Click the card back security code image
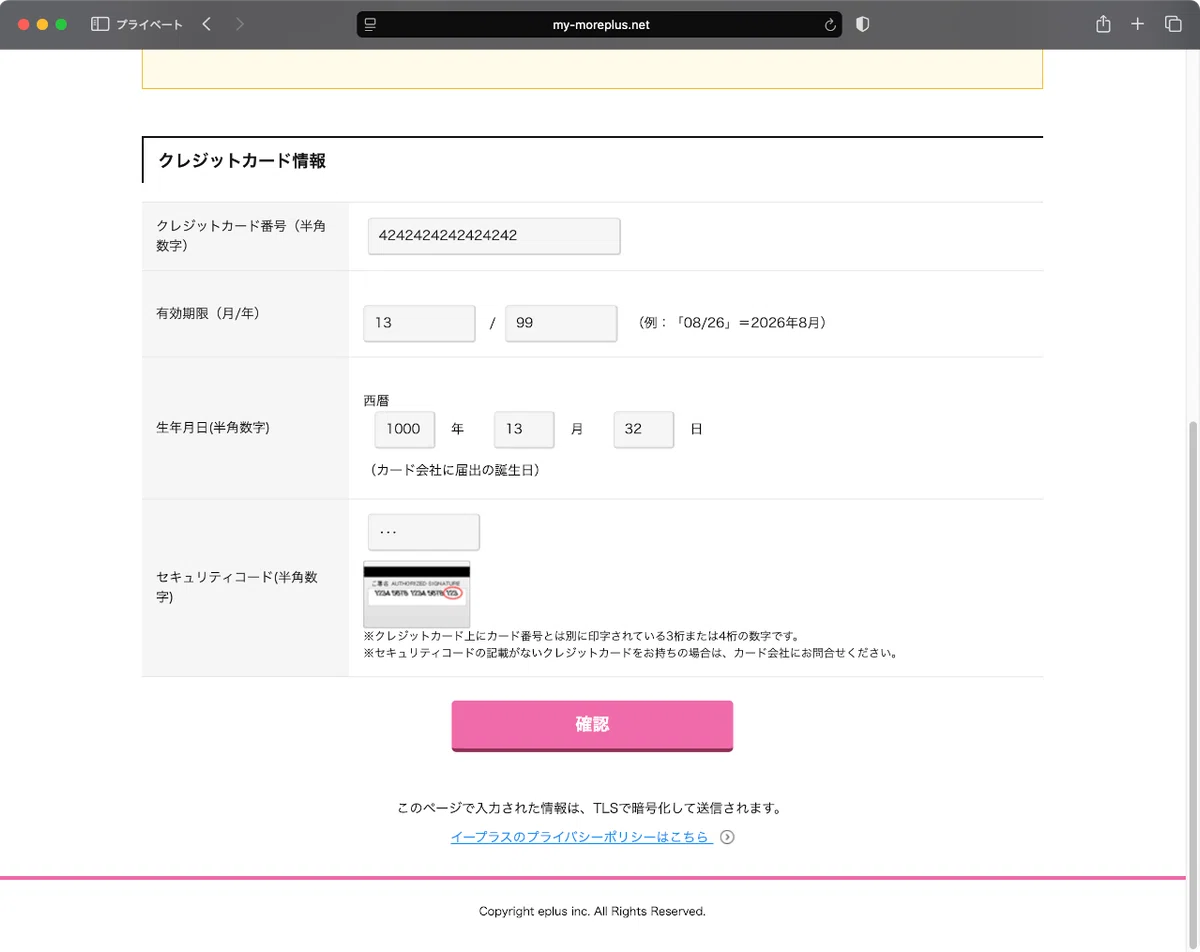1200x952 pixels. pos(416,594)
